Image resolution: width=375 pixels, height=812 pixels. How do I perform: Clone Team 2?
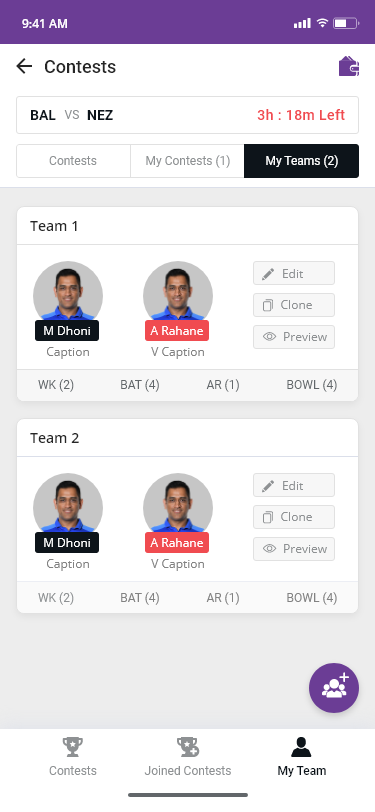coord(294,517)
